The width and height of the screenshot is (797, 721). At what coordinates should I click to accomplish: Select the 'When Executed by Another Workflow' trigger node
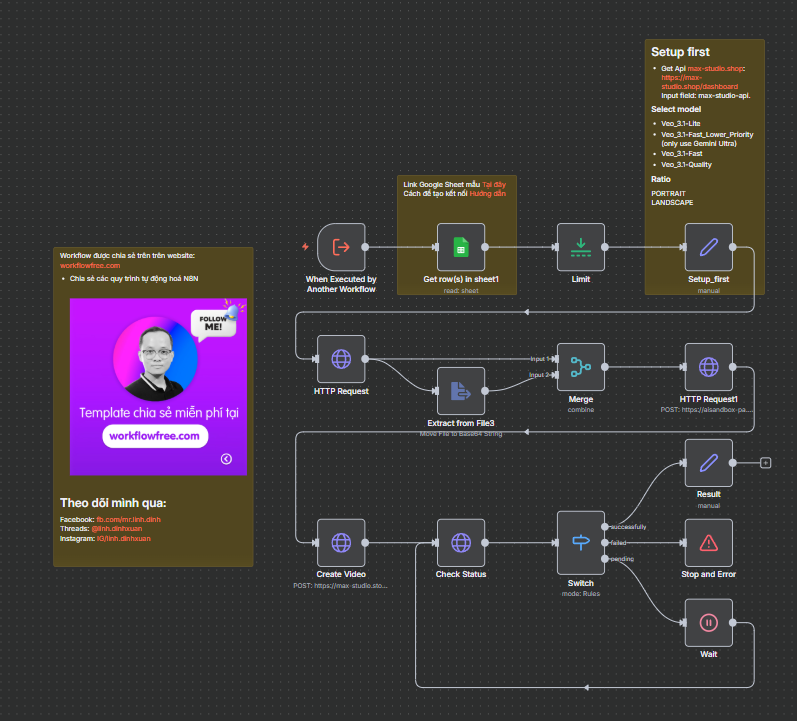(341, 247)
